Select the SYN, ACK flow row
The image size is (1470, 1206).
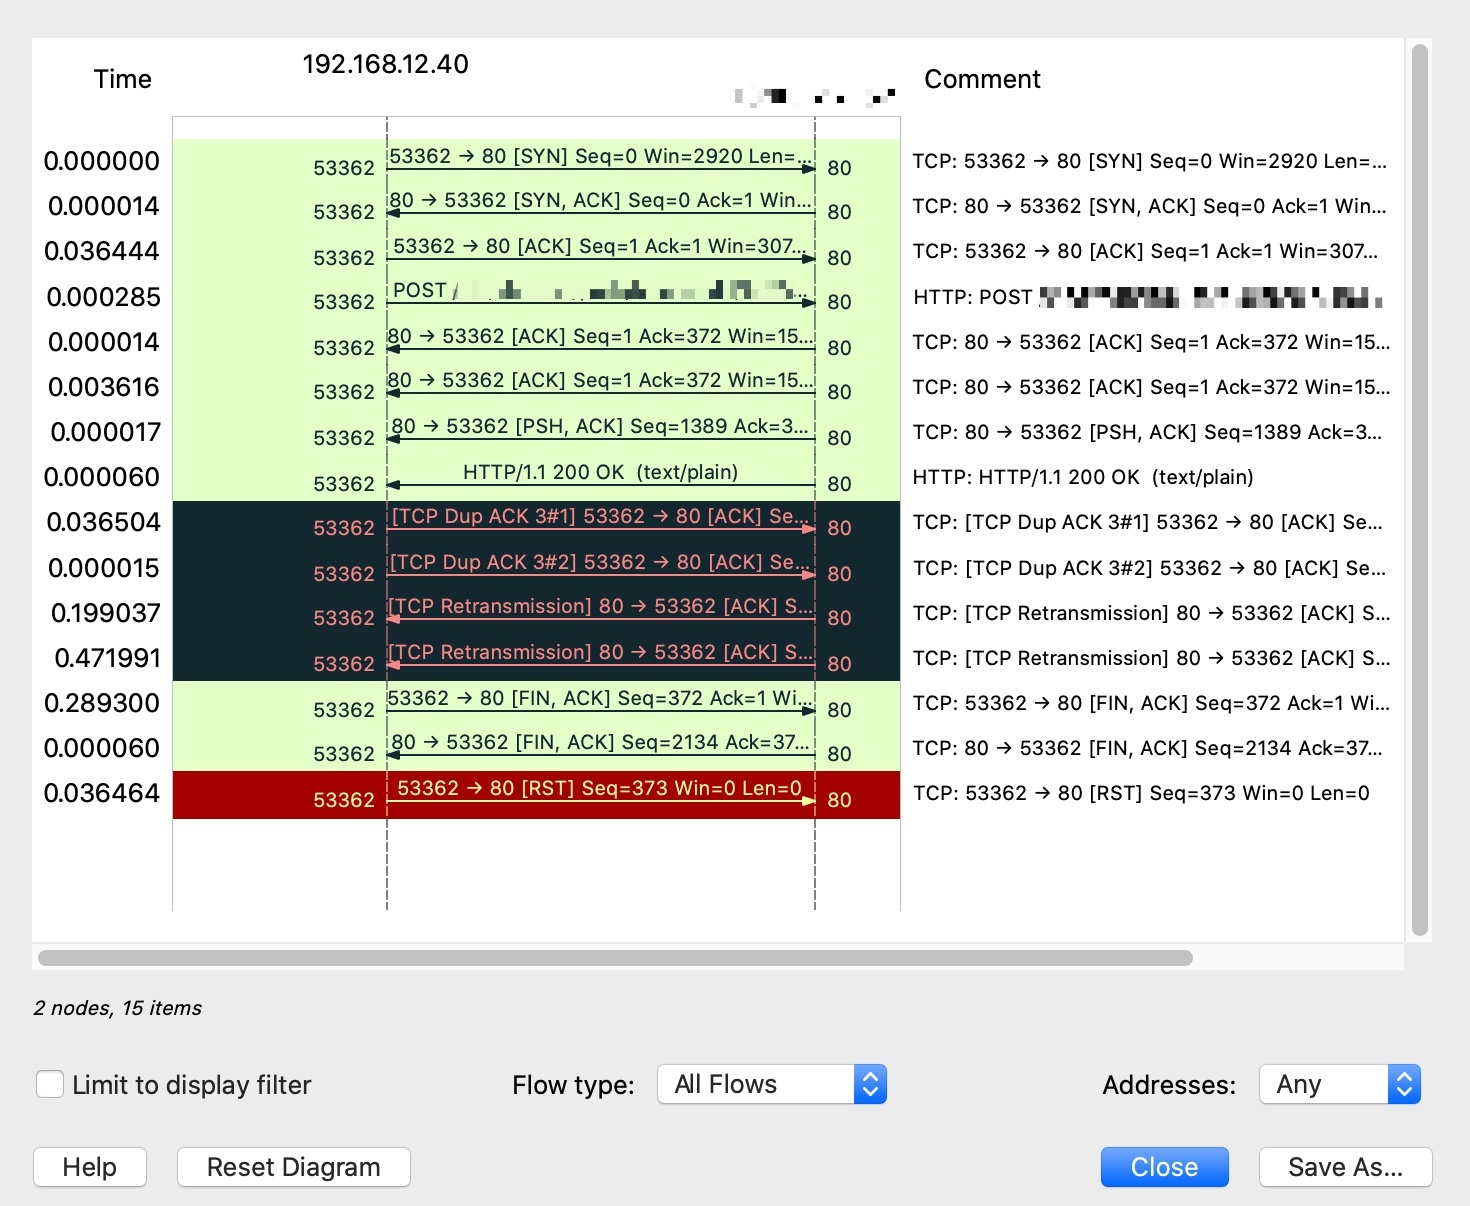(600, 206)
